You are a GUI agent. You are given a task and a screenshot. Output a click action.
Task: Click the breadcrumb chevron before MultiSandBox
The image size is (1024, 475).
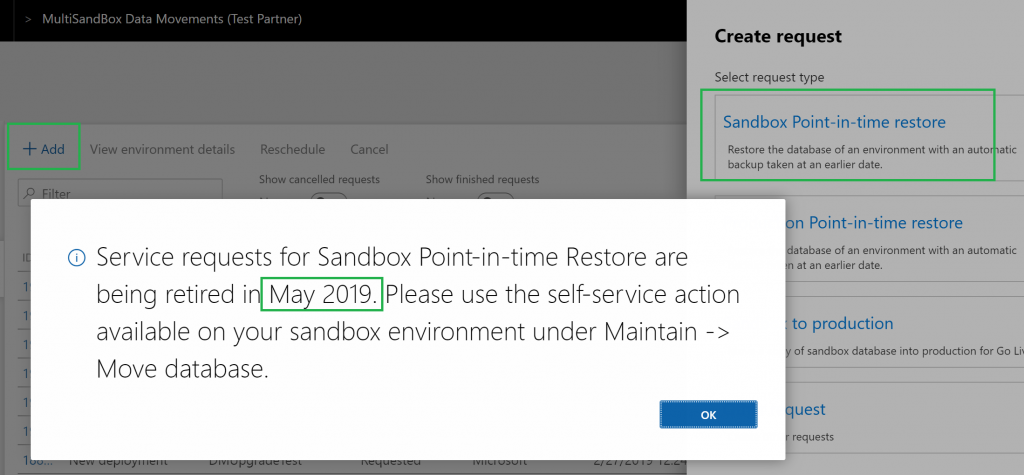pyautogui.click(x=27, y=18)
